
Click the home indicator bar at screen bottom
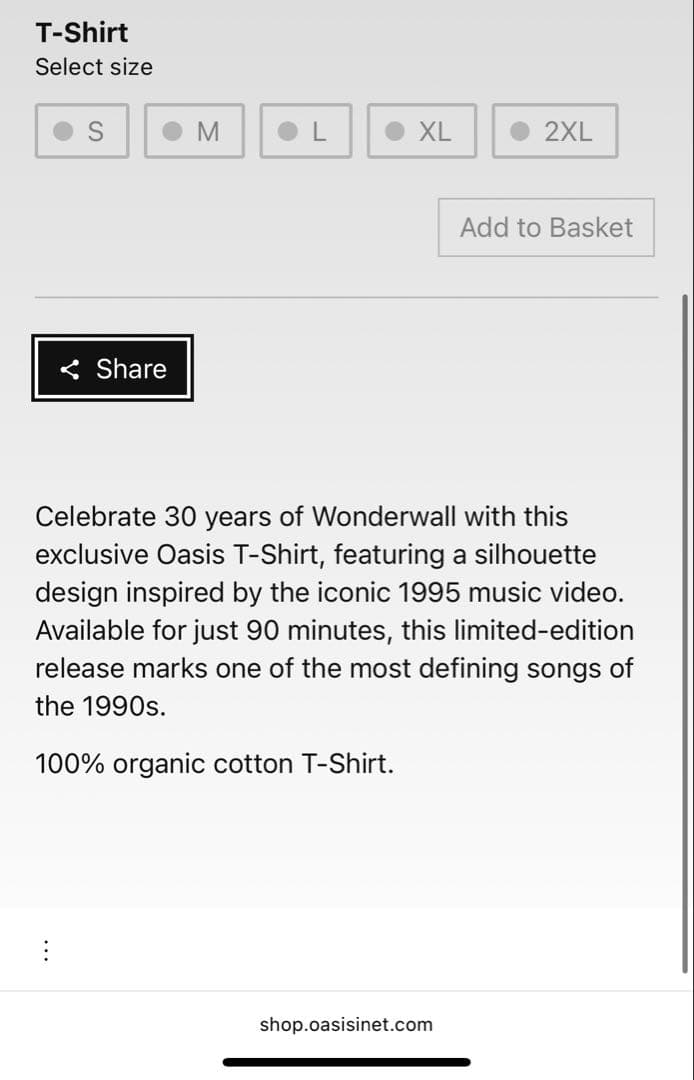(347, 1062)
